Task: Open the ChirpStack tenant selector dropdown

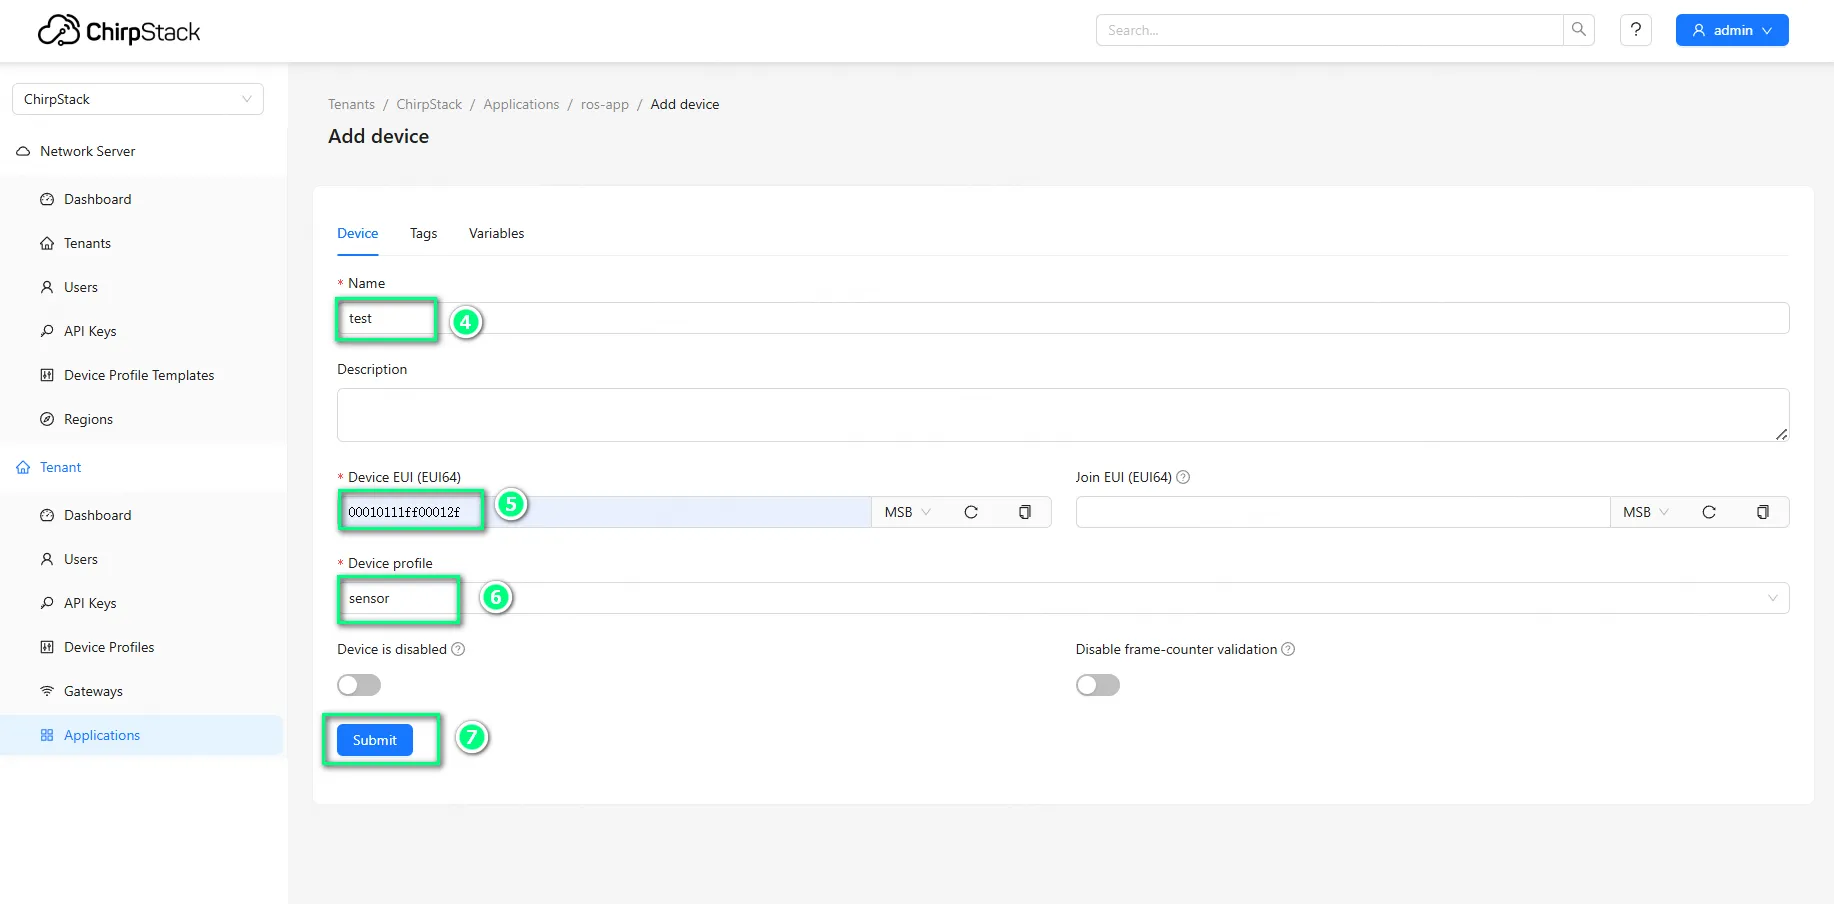Action: (138, 99)
